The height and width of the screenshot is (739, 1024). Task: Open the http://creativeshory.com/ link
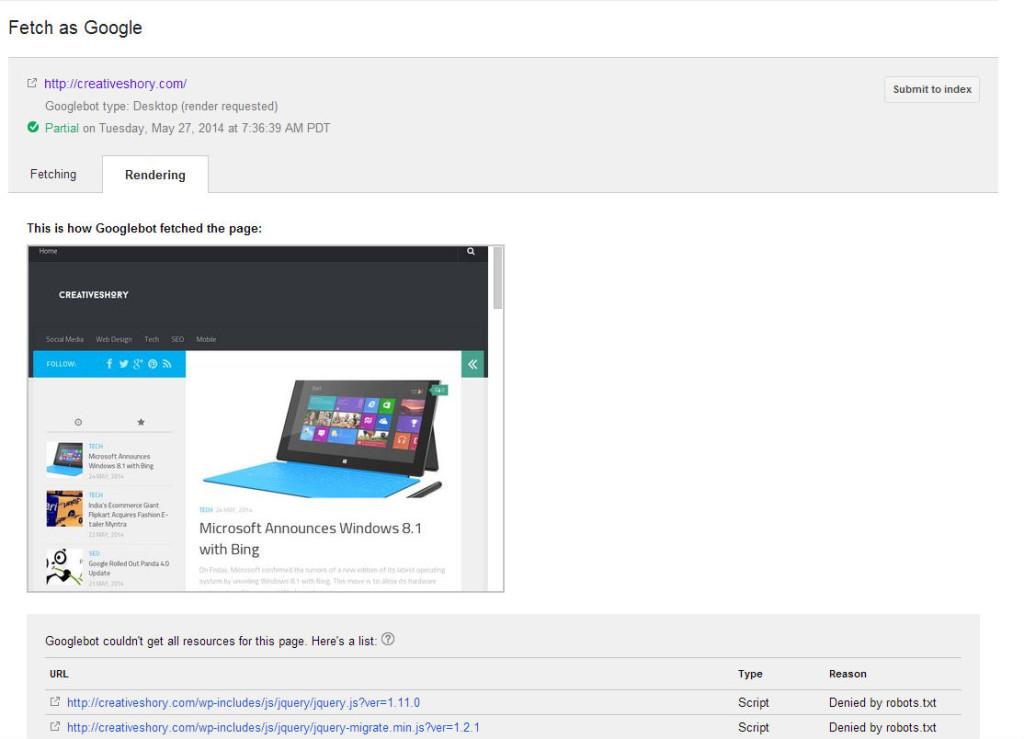pos(116,84)
